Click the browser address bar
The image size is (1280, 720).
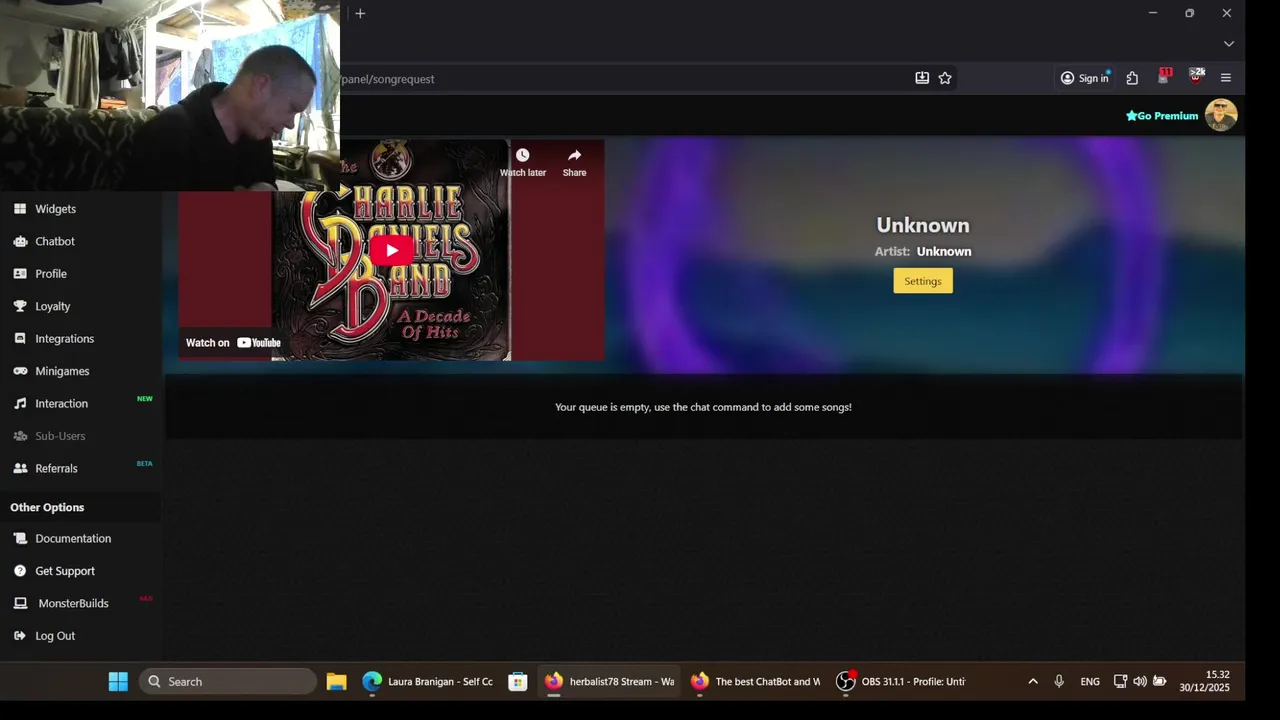(x=620, y=78)
